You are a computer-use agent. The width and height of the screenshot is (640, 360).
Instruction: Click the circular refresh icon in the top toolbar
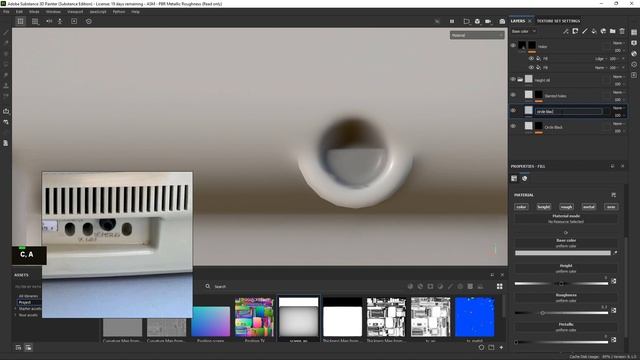pyautogui.click(x=89, y=21)
